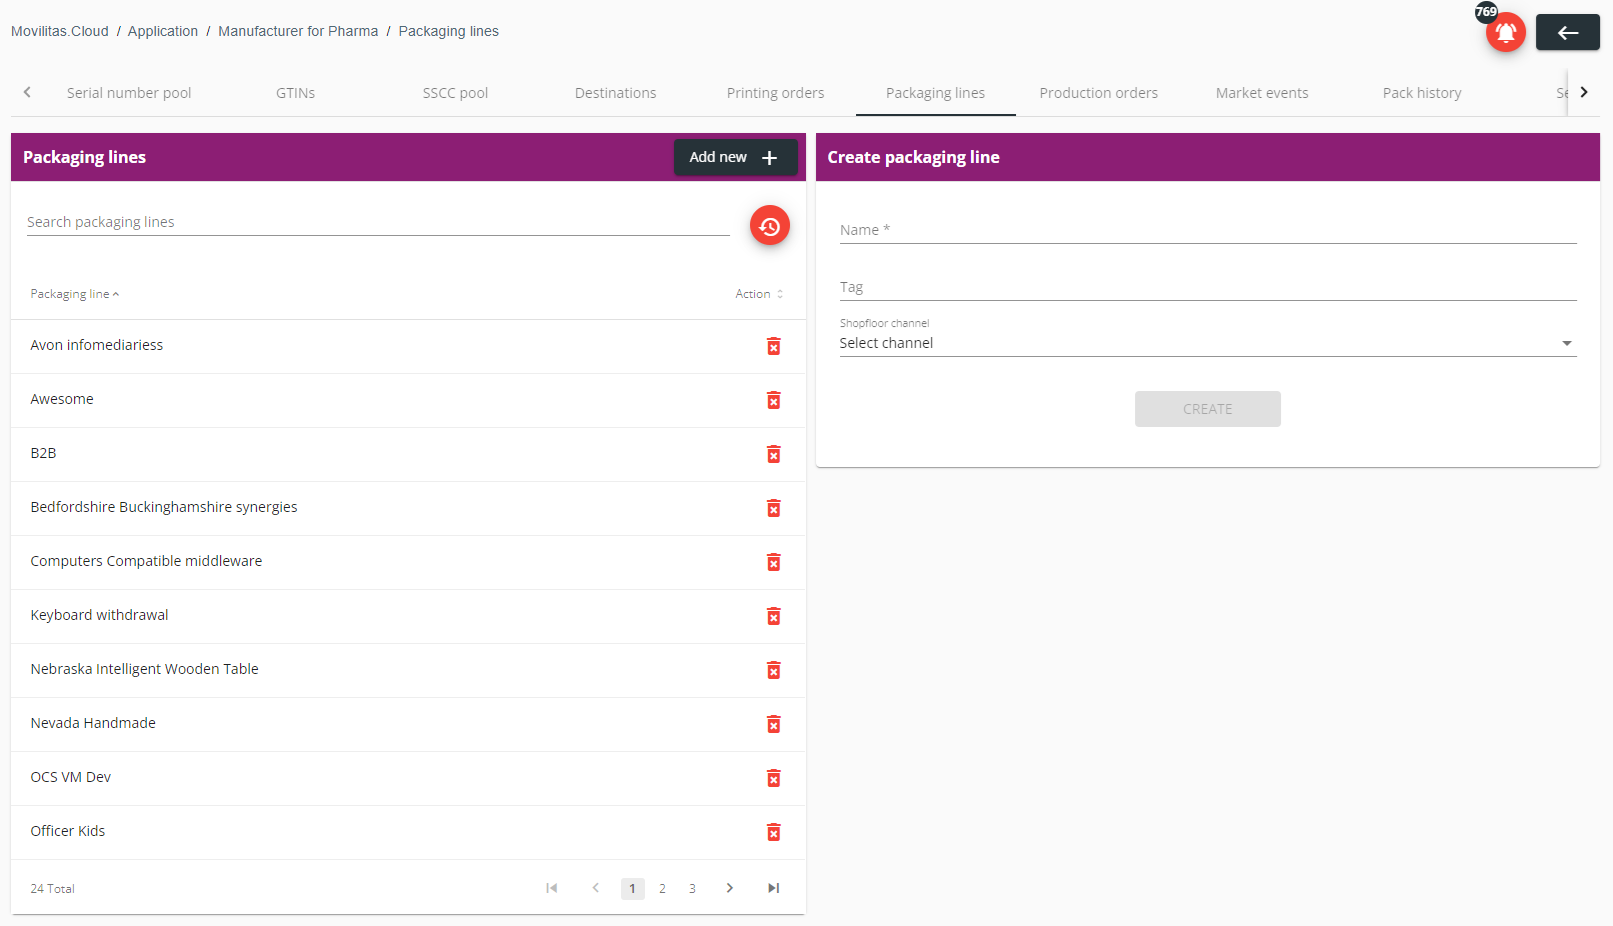Focus the Search packaging lines field
Screen dimensions: 1613x926
(x=378, y=222)
